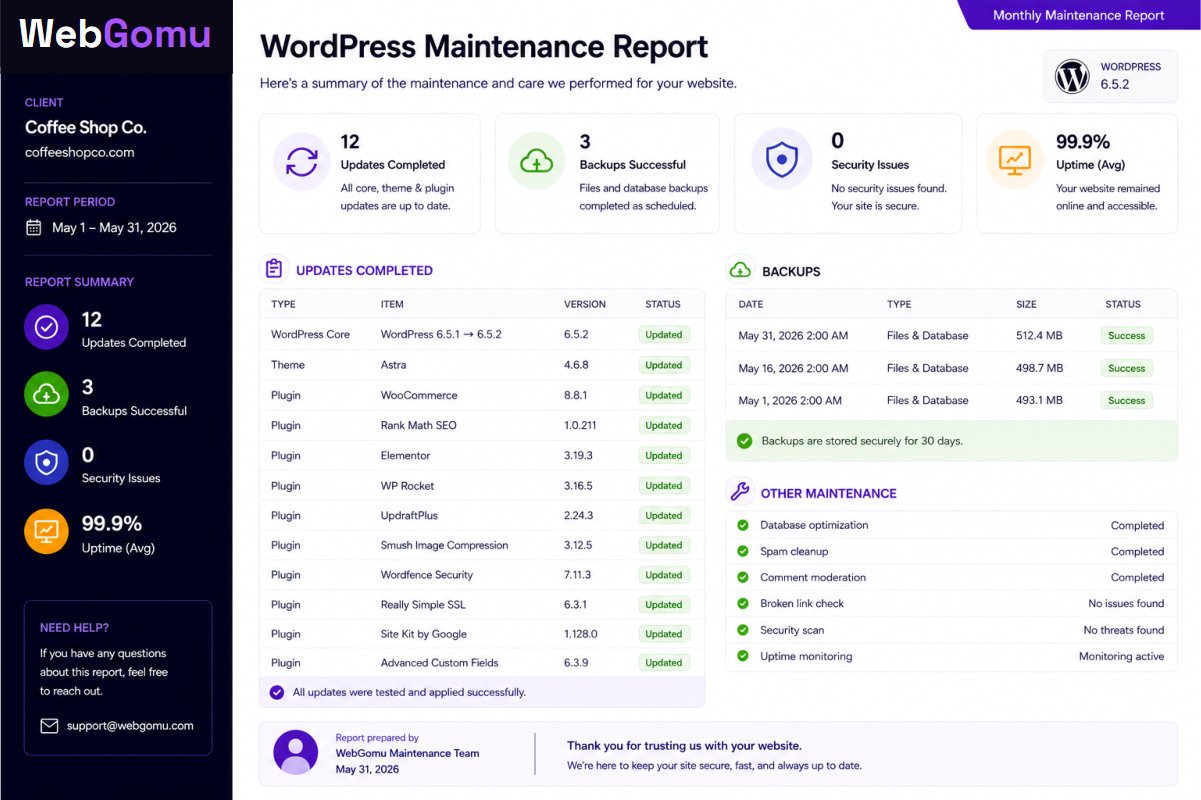Viewport: 1201px width, 800px height.
Task: Click the 99.9% uptime value in top card
Action: (x=1083, y=142)
